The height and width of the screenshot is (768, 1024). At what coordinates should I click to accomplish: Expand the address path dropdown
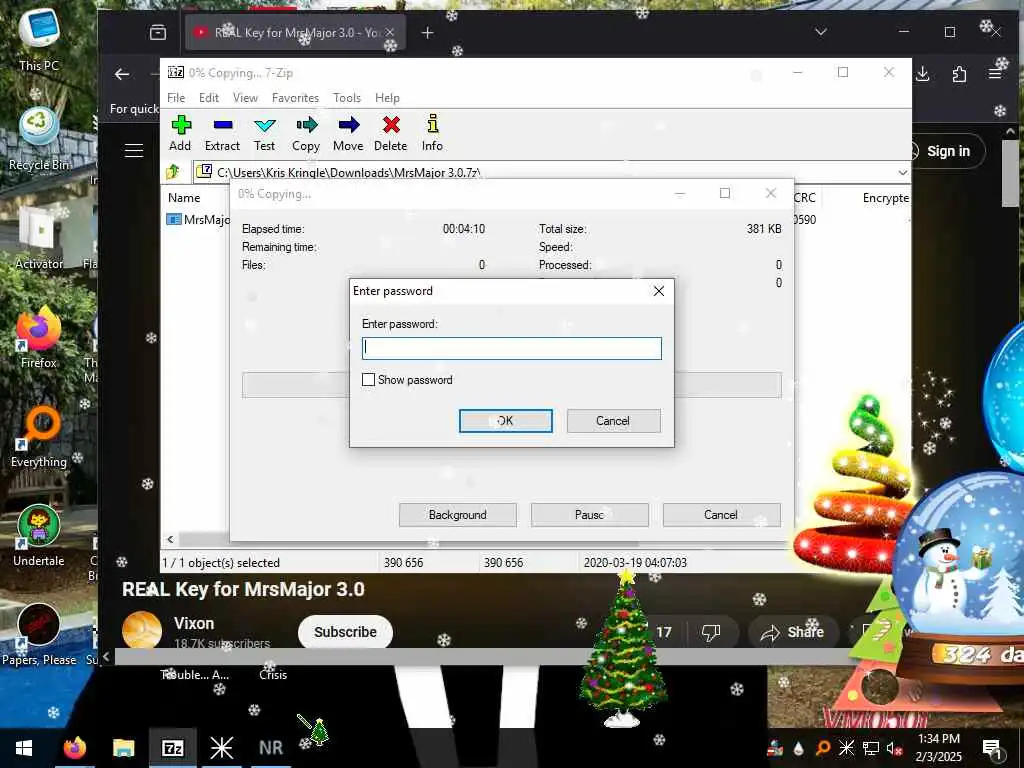point(902,172)
